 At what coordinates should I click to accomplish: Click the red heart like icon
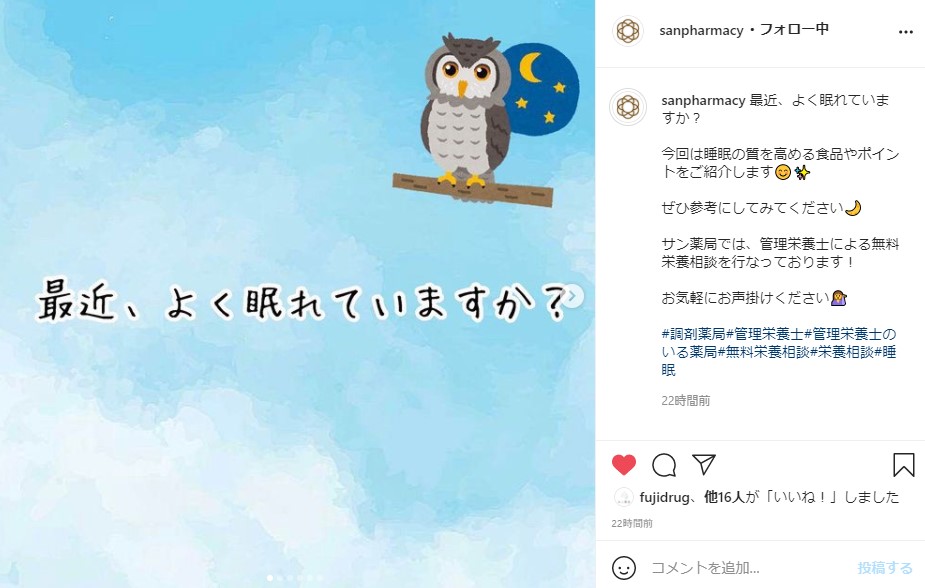(624, 465)
